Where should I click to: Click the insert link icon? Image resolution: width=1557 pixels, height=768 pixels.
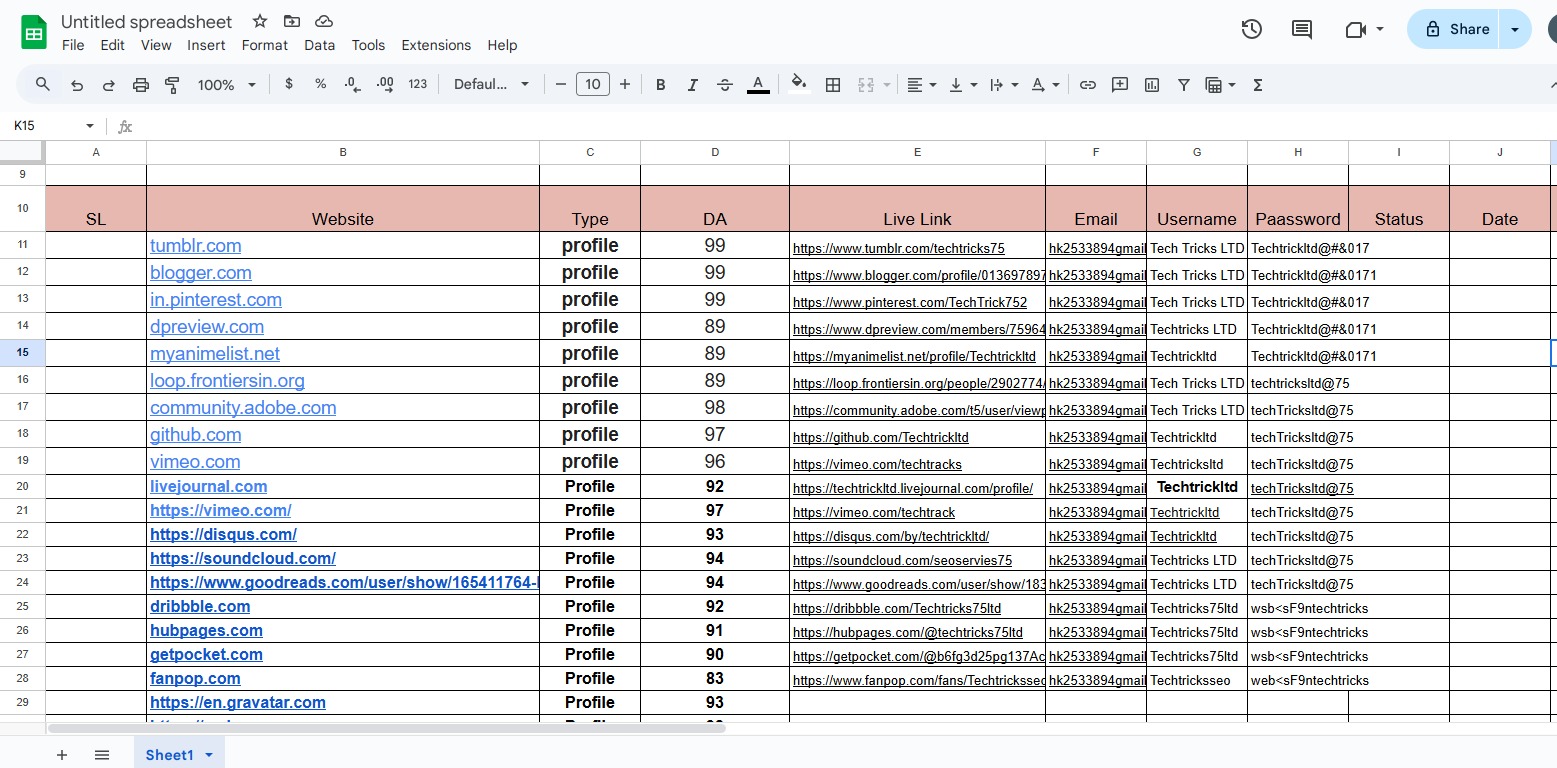[1088, 85]
